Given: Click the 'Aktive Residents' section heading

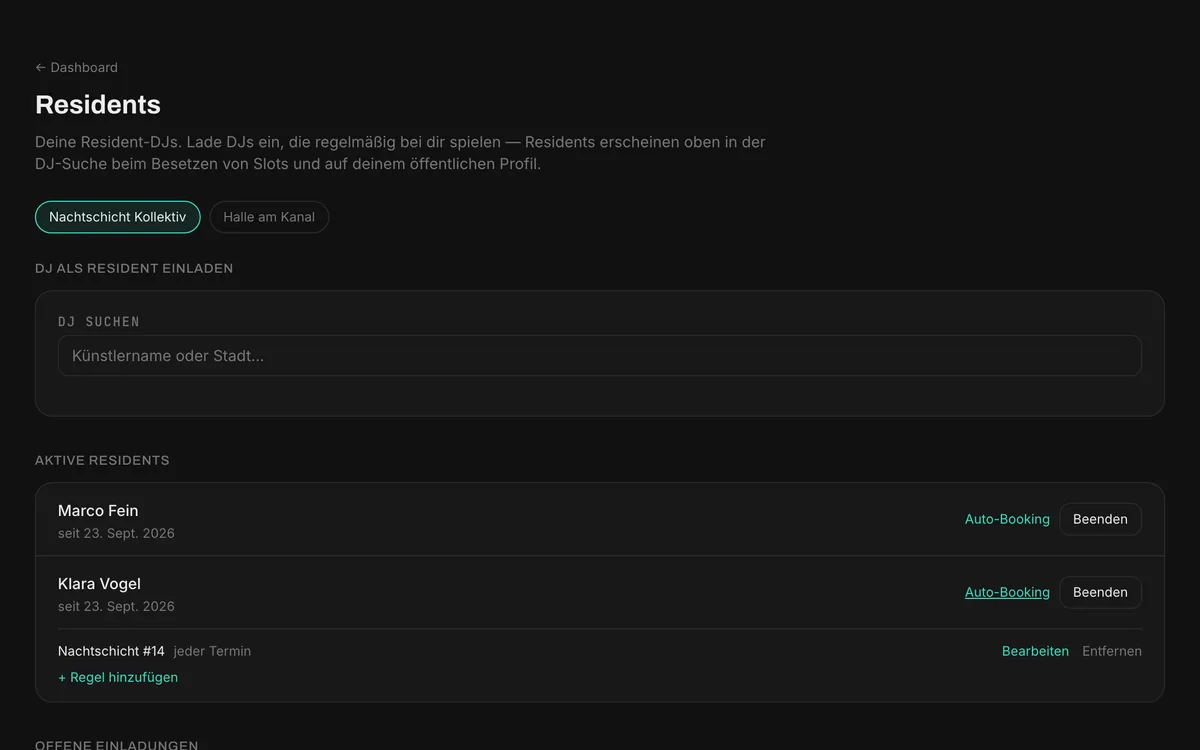Looking at the screenshot, I should [102, 460].
